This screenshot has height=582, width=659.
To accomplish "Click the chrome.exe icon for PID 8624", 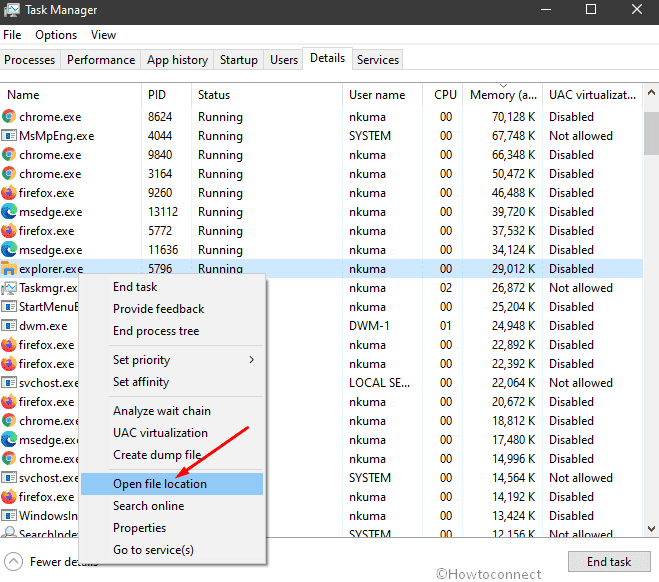I will [x=9, y=116].
